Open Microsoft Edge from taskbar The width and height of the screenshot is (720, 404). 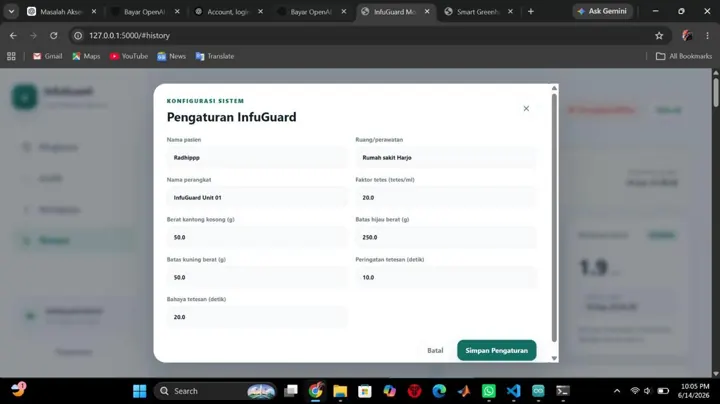[x=439, y=391]
